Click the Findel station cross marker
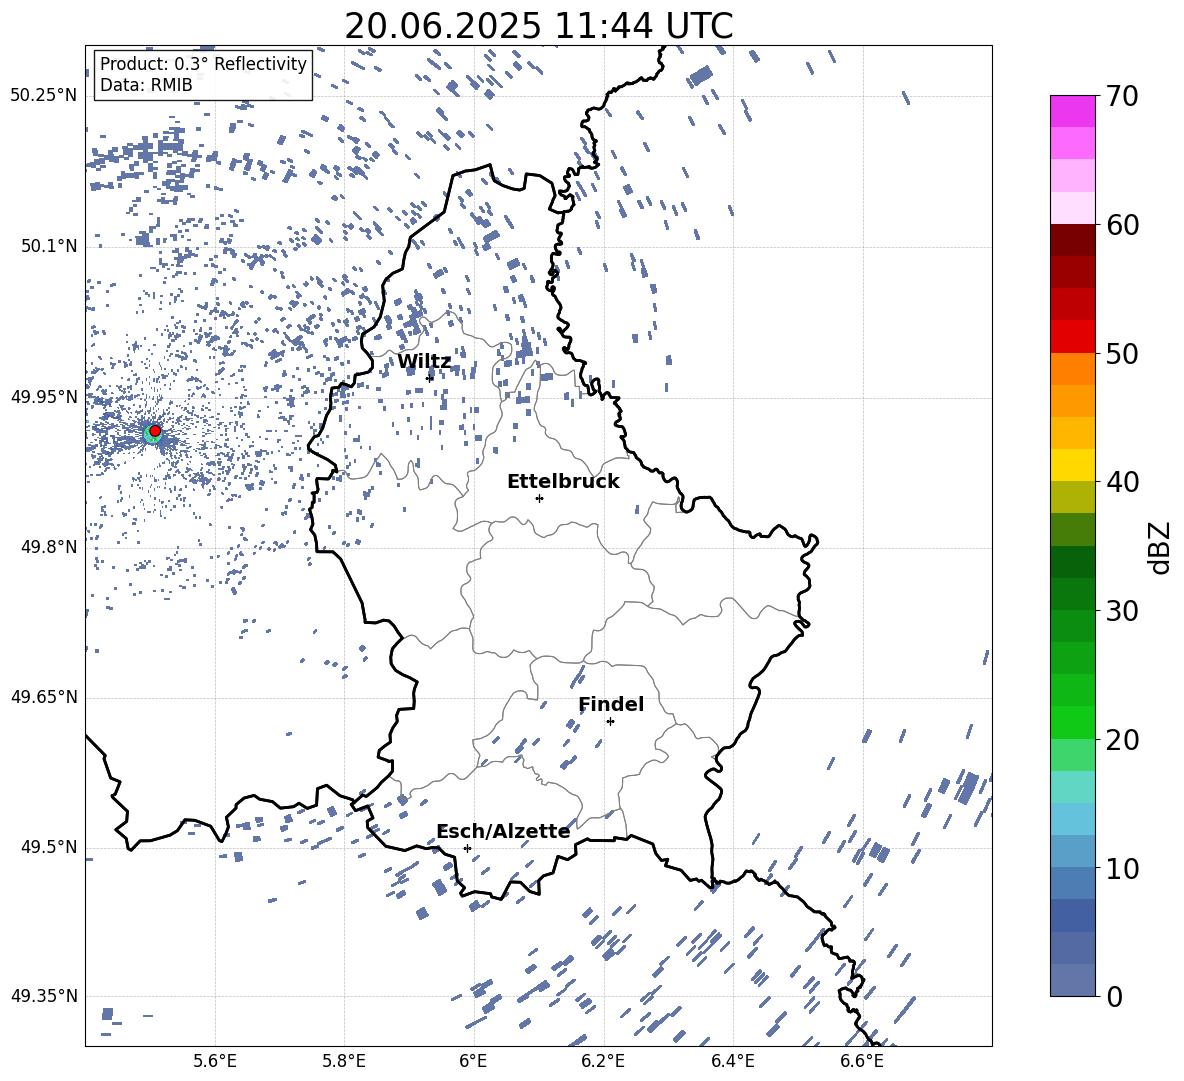This screenshot has width=1184, height=1081. pyautogui.click(x=610, y=722)
